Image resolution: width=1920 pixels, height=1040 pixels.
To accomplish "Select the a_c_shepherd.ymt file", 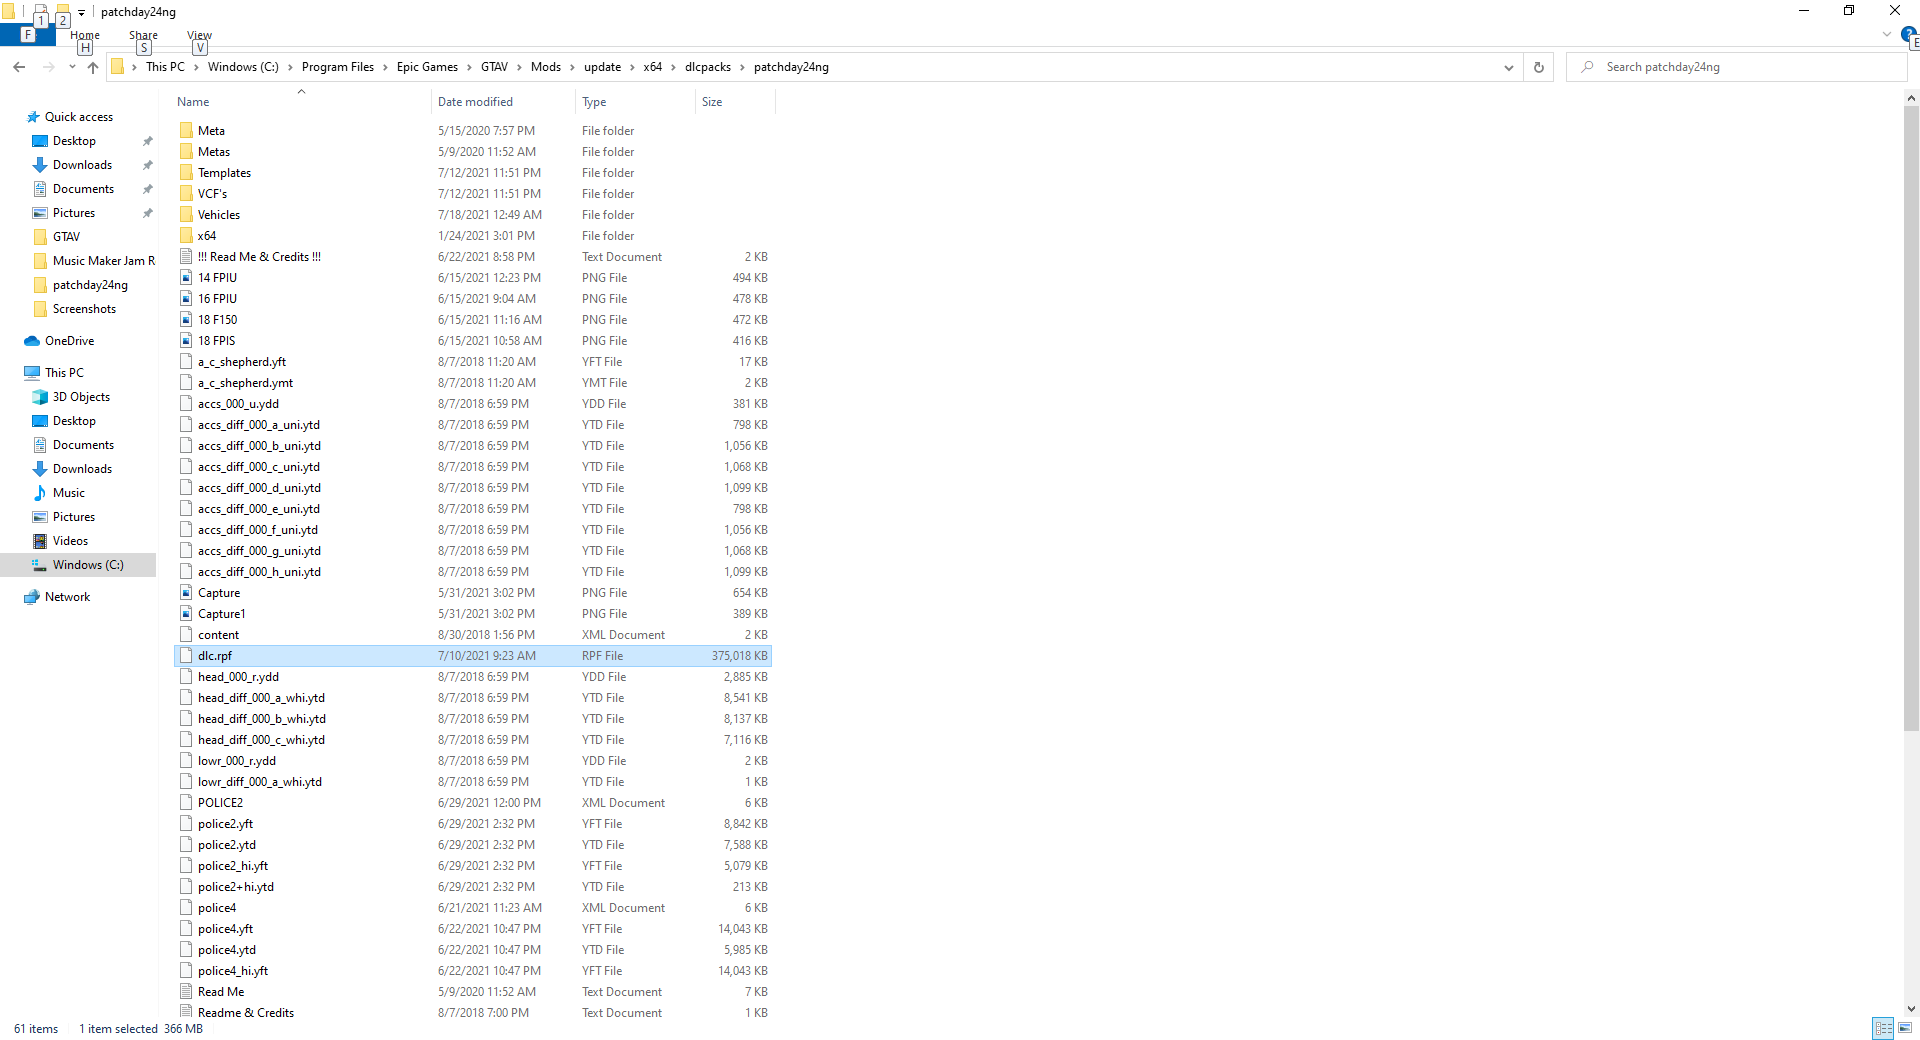I will click(x=472, y=383).
